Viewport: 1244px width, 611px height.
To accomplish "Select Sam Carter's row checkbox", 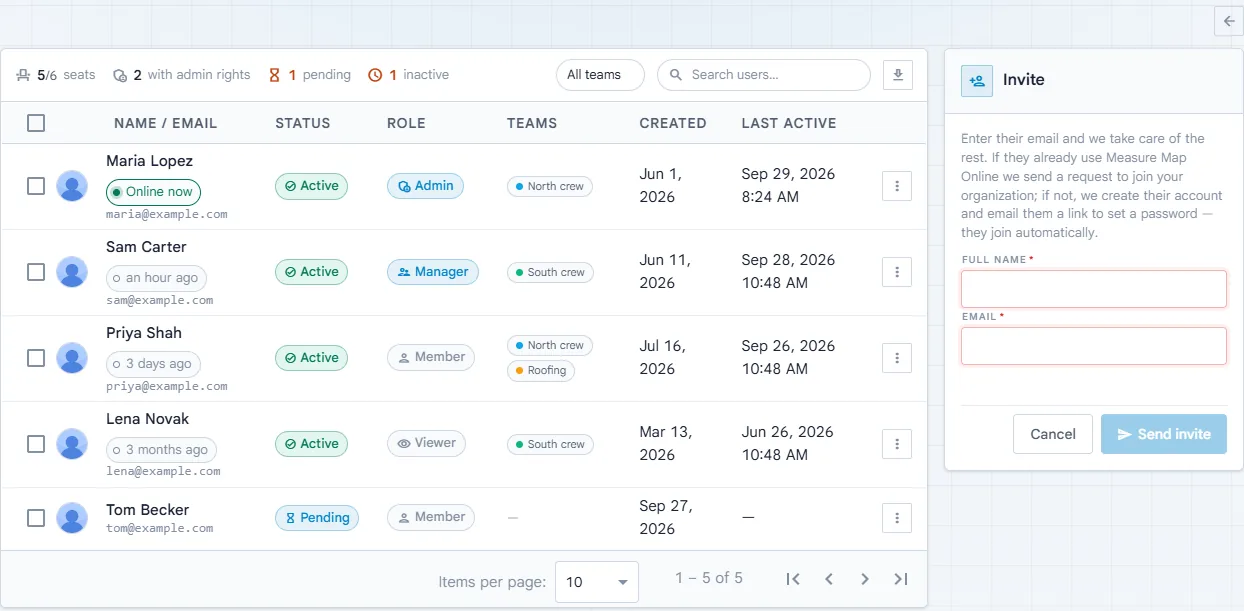I will (x=36, y=272).
